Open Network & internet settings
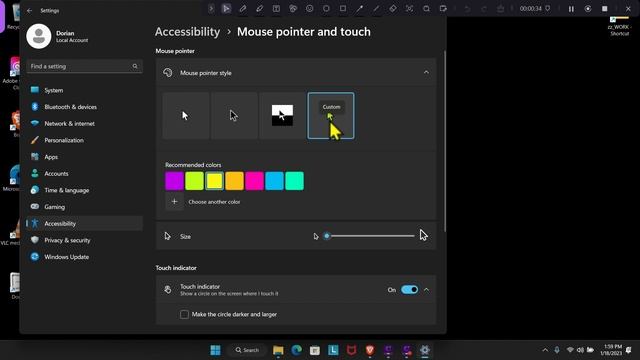 pos(84,124)
